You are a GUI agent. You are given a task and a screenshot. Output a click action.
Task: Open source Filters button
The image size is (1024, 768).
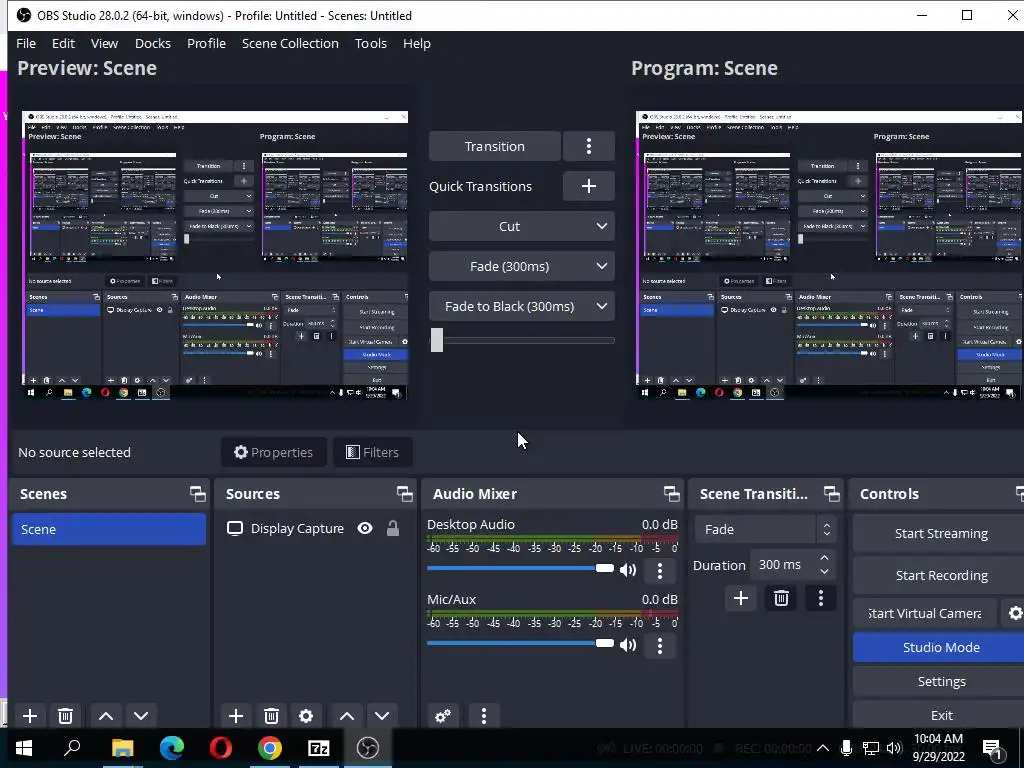tap(372, 452)
